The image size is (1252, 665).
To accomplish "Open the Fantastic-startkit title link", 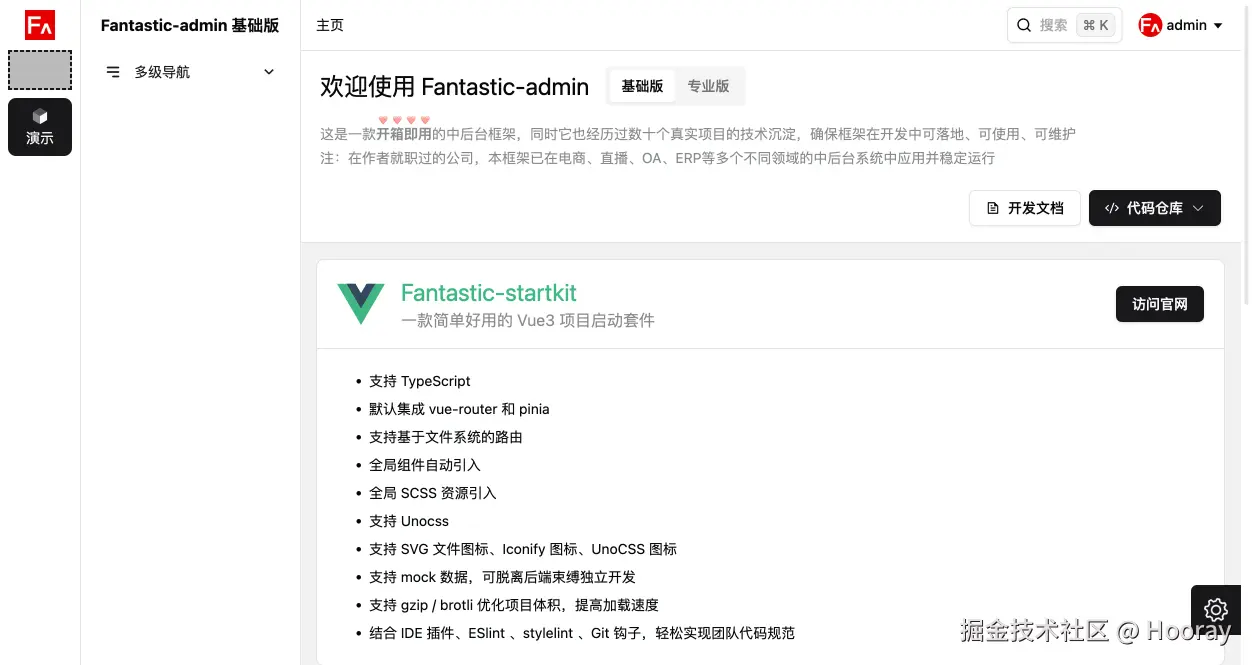I will coord(489,293).
